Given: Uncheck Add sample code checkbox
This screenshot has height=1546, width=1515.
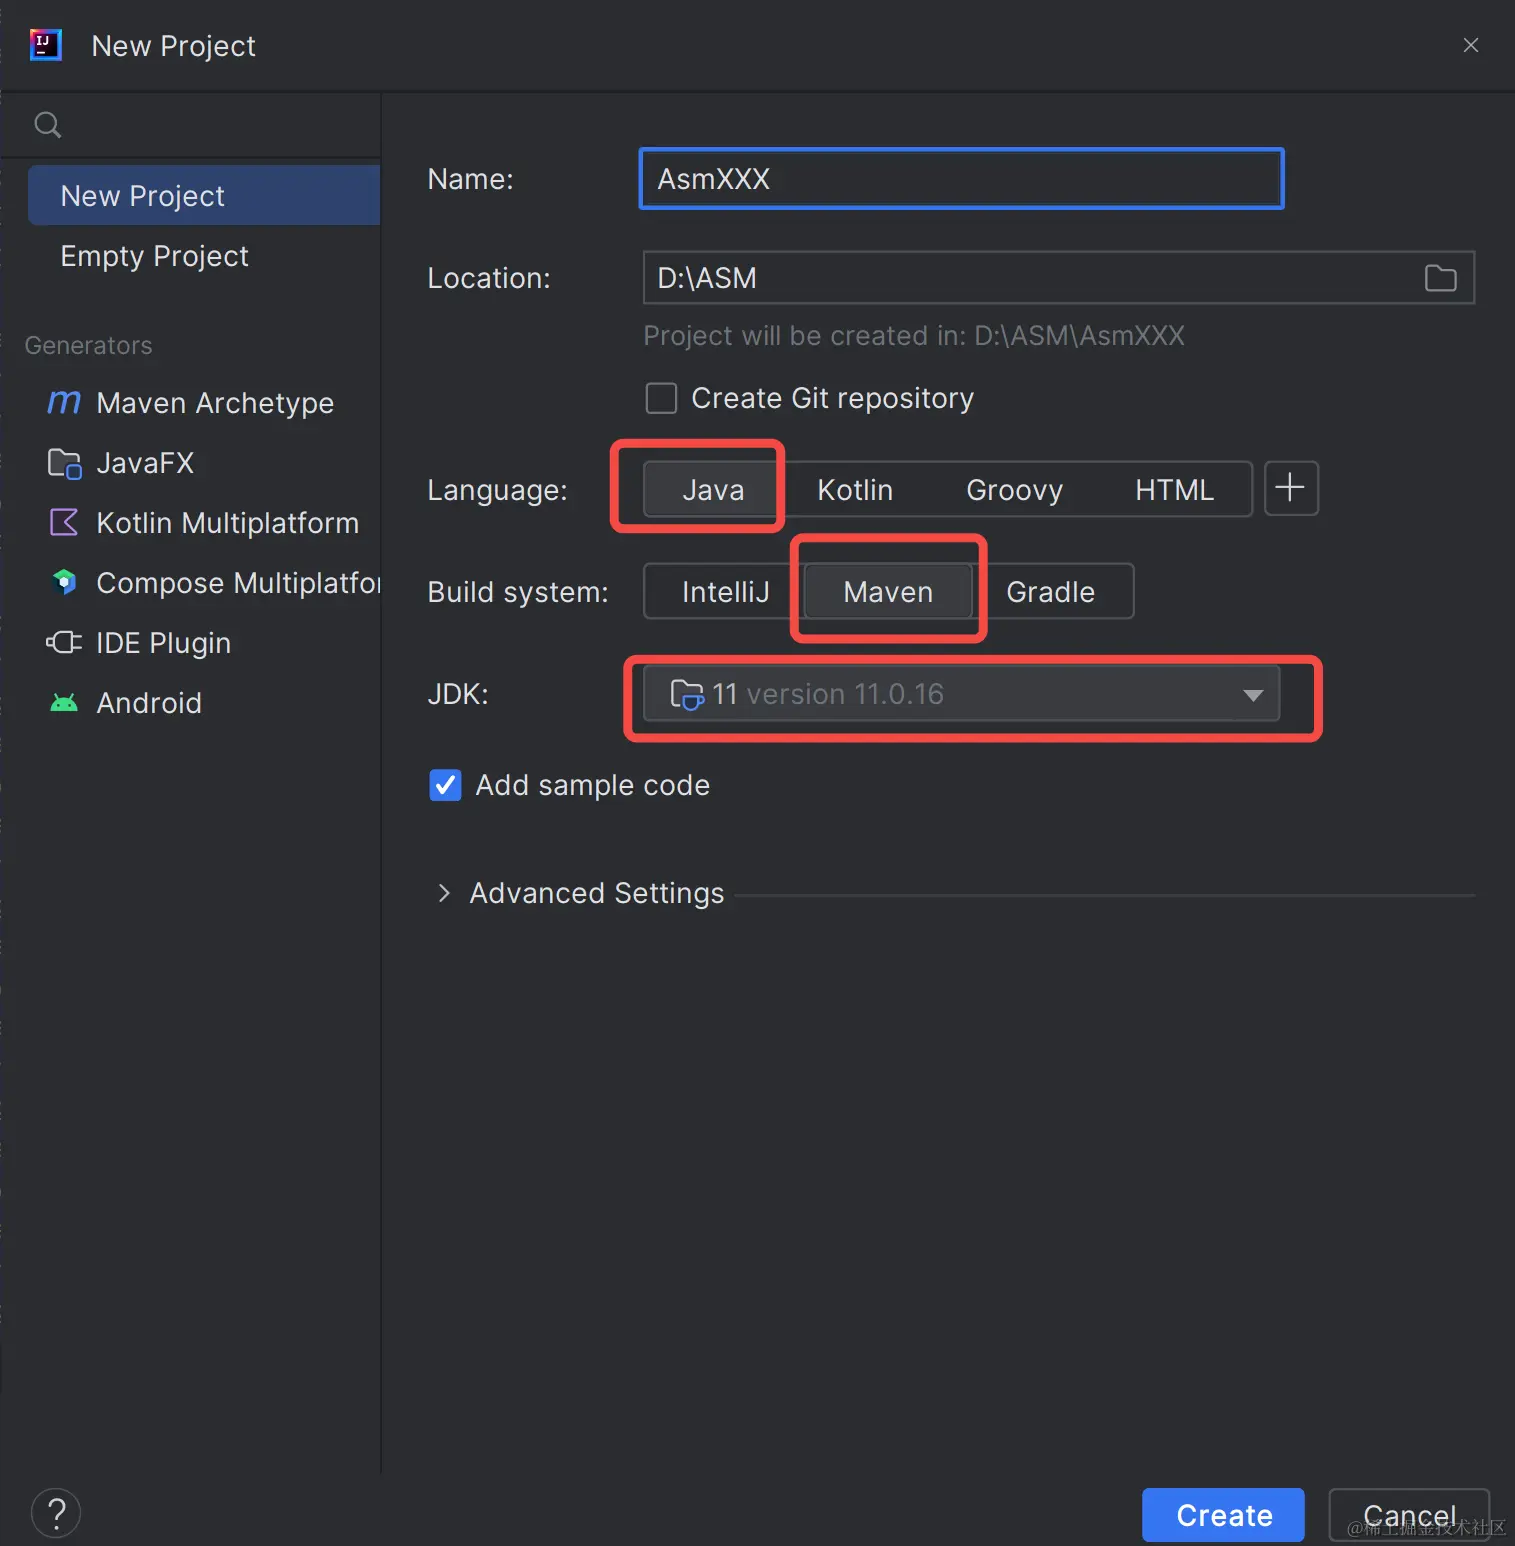Looking at the screenshot, I should click(x=445, y=785).
